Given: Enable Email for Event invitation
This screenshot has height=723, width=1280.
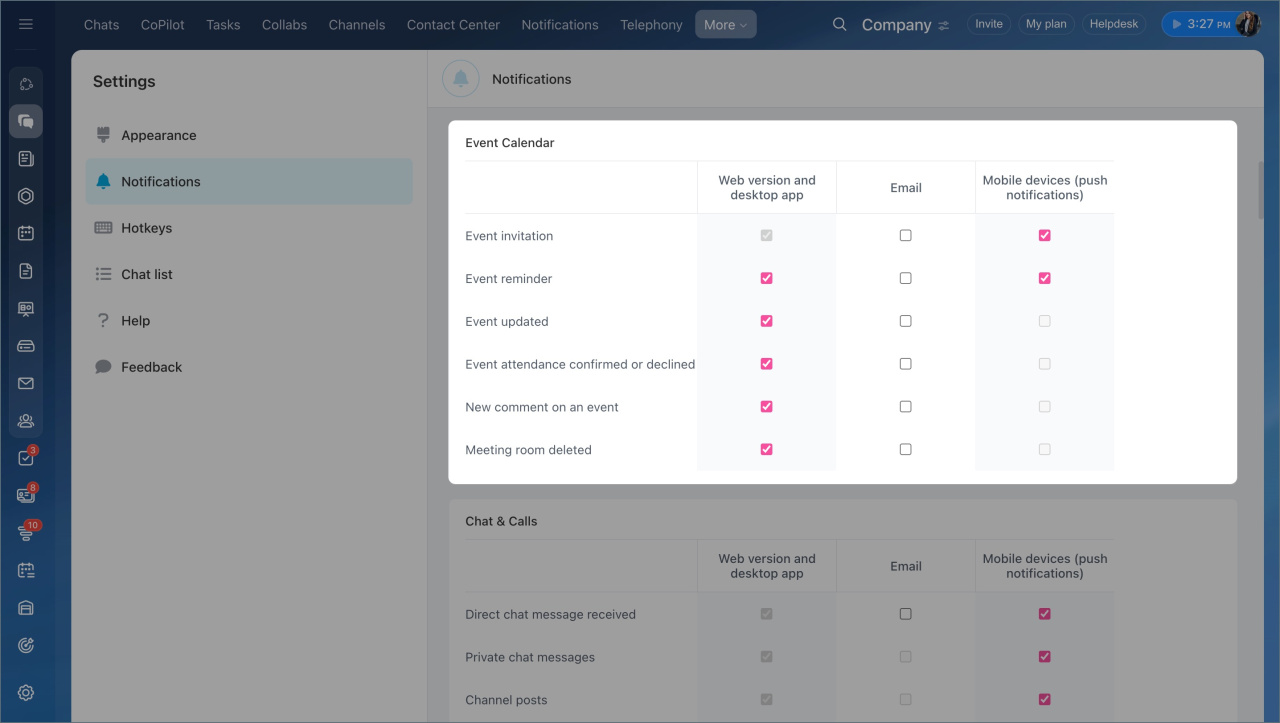Looking at the screenshot, I should click(905, 236).
